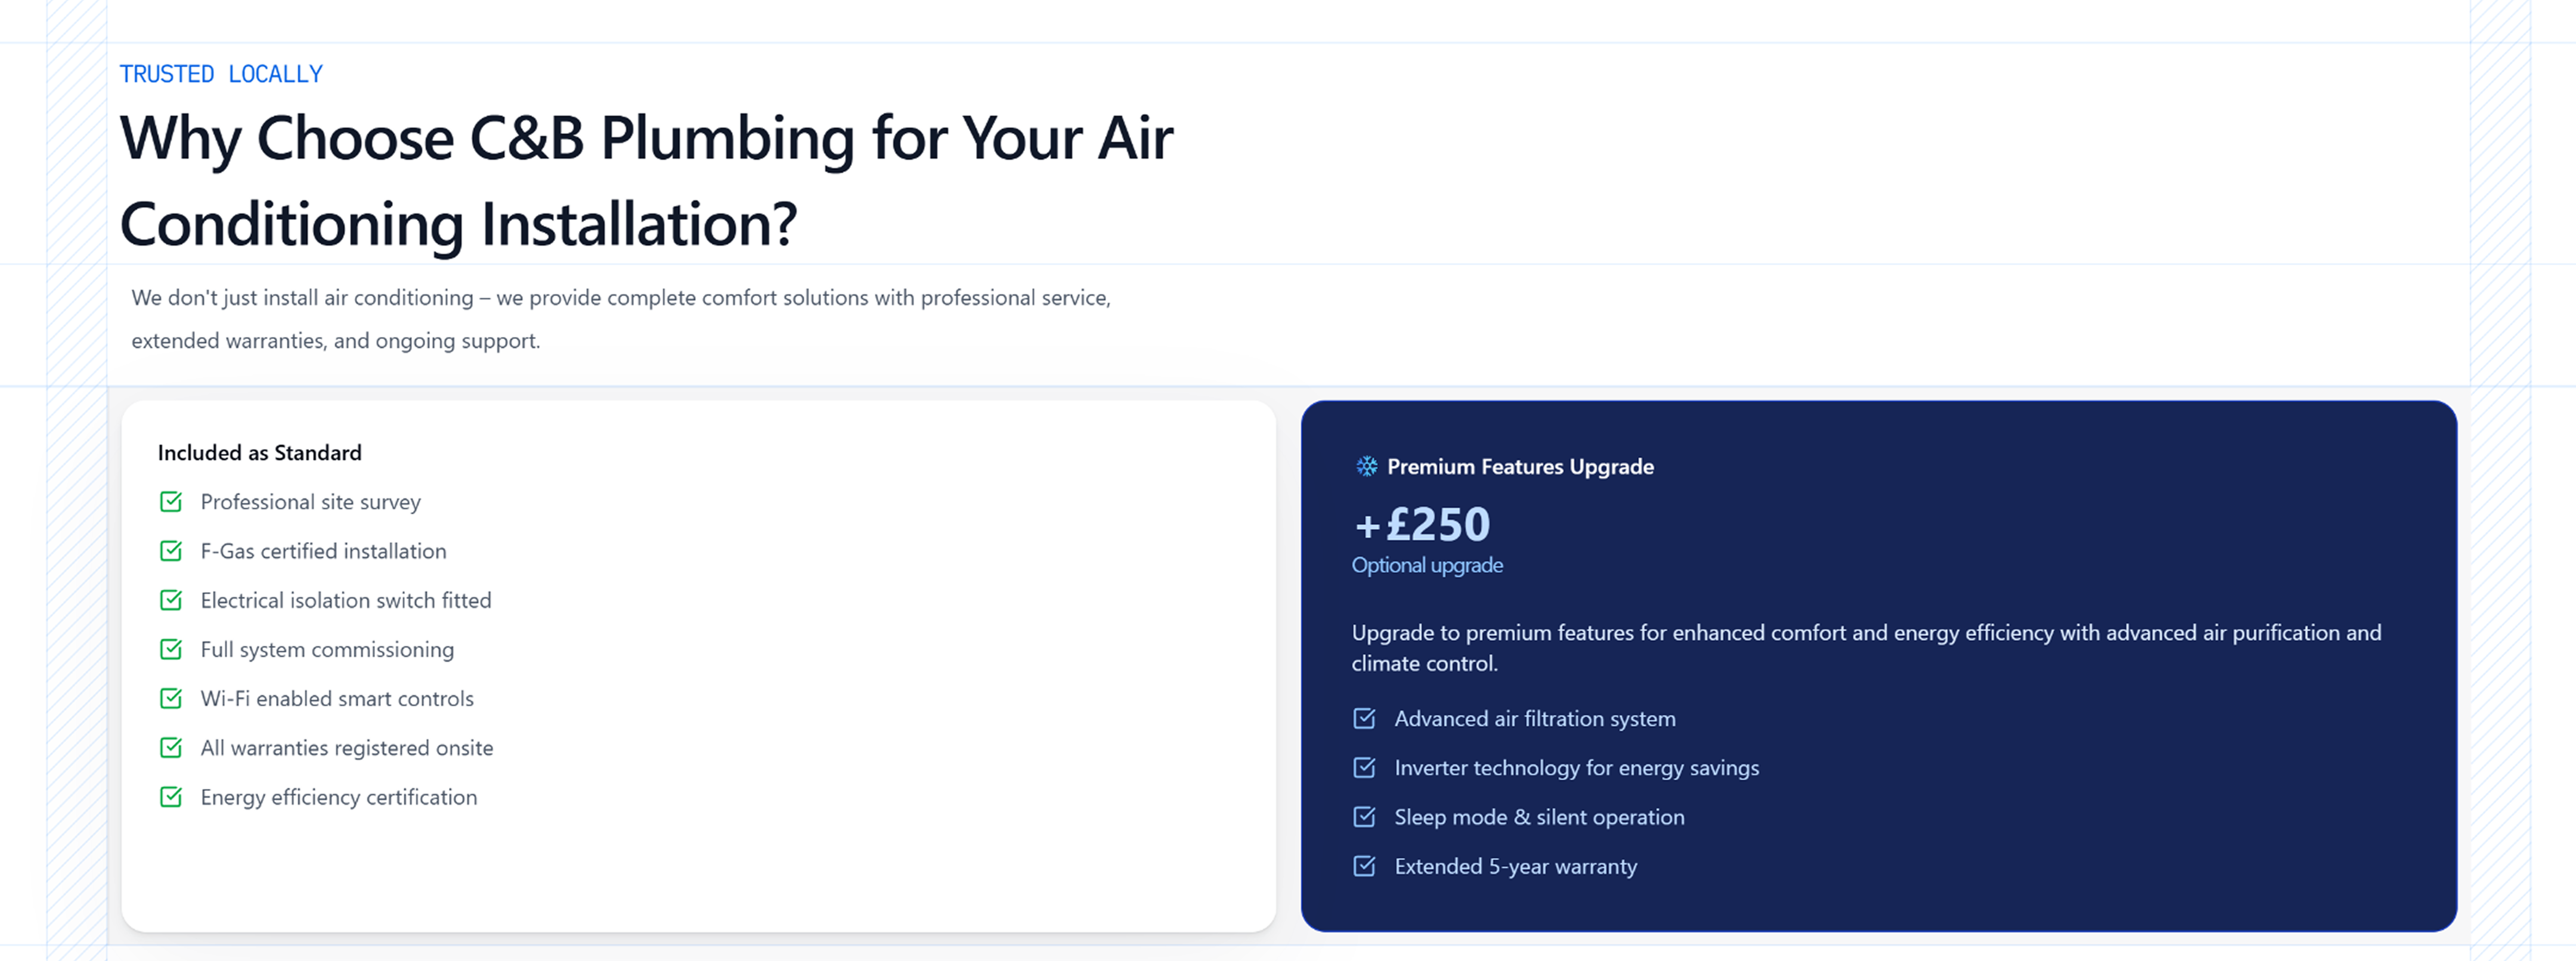Image resolution: width=2576 pixels, height=961 pixels.
Task: Click the check icon beside Electrical isolation switch fitted
Action: pos(171,600)
